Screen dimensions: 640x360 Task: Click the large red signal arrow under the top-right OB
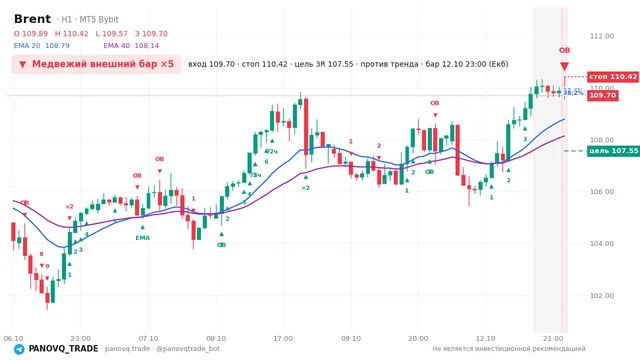point(564,67)
